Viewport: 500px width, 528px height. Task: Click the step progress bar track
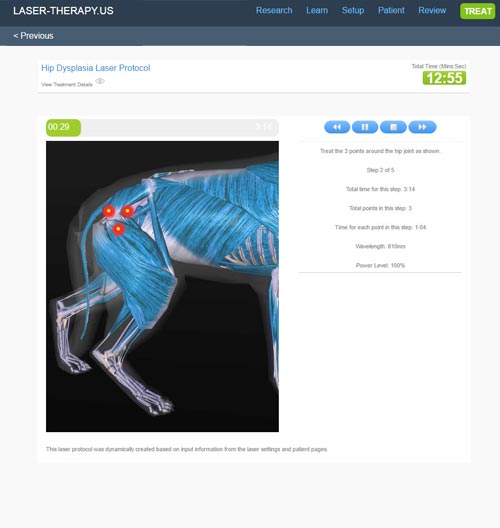click(x=179, y=127)
